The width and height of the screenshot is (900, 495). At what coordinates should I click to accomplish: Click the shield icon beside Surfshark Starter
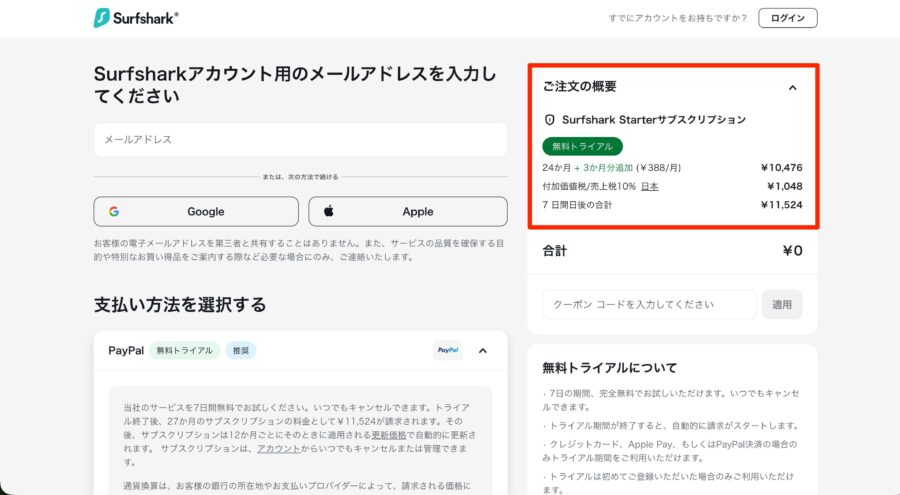coord(549,119)
